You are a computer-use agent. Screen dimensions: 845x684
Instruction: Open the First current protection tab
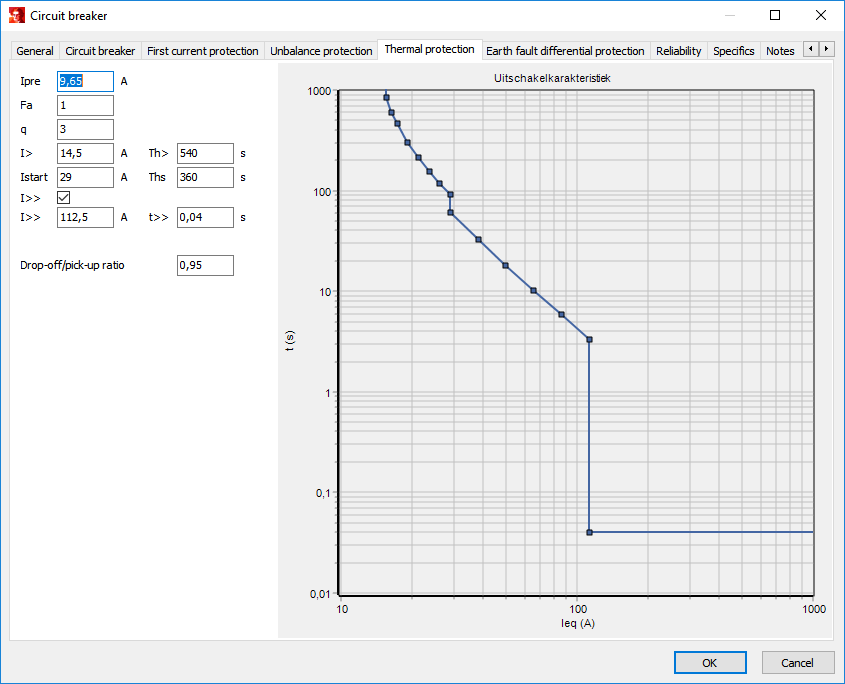click(203, 51)
